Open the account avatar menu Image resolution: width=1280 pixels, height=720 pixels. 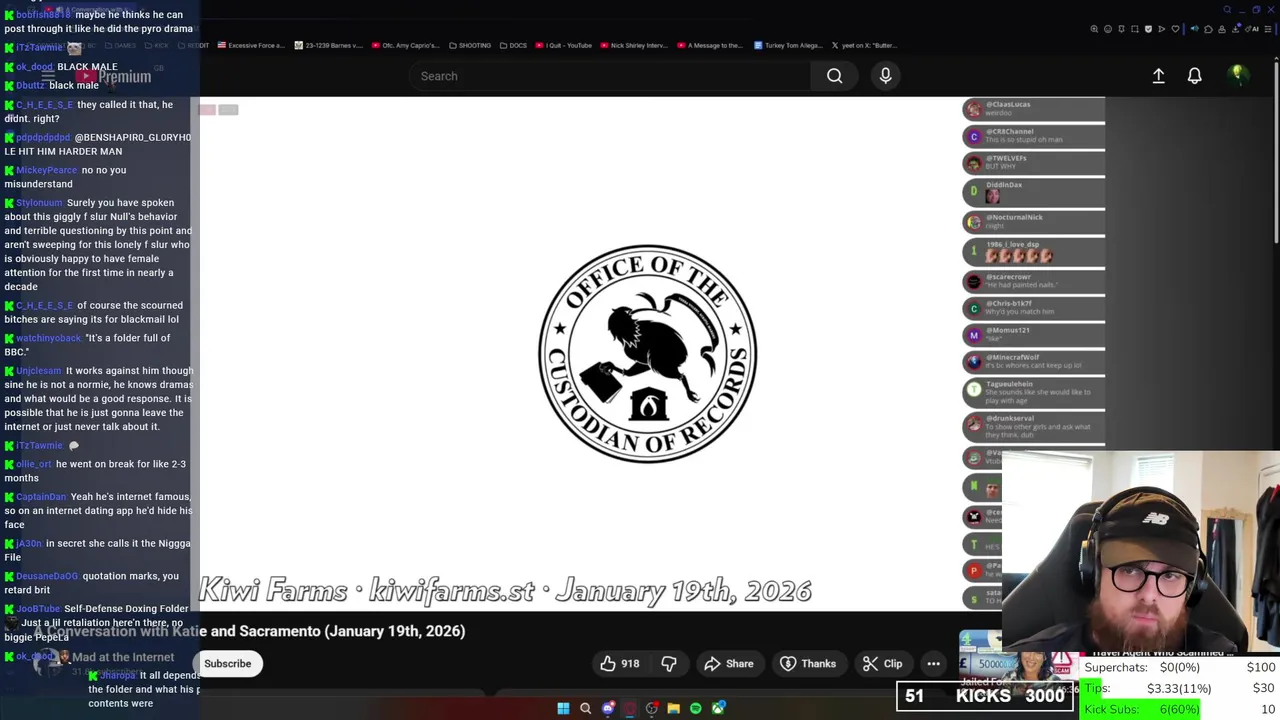coord(1237,75)
